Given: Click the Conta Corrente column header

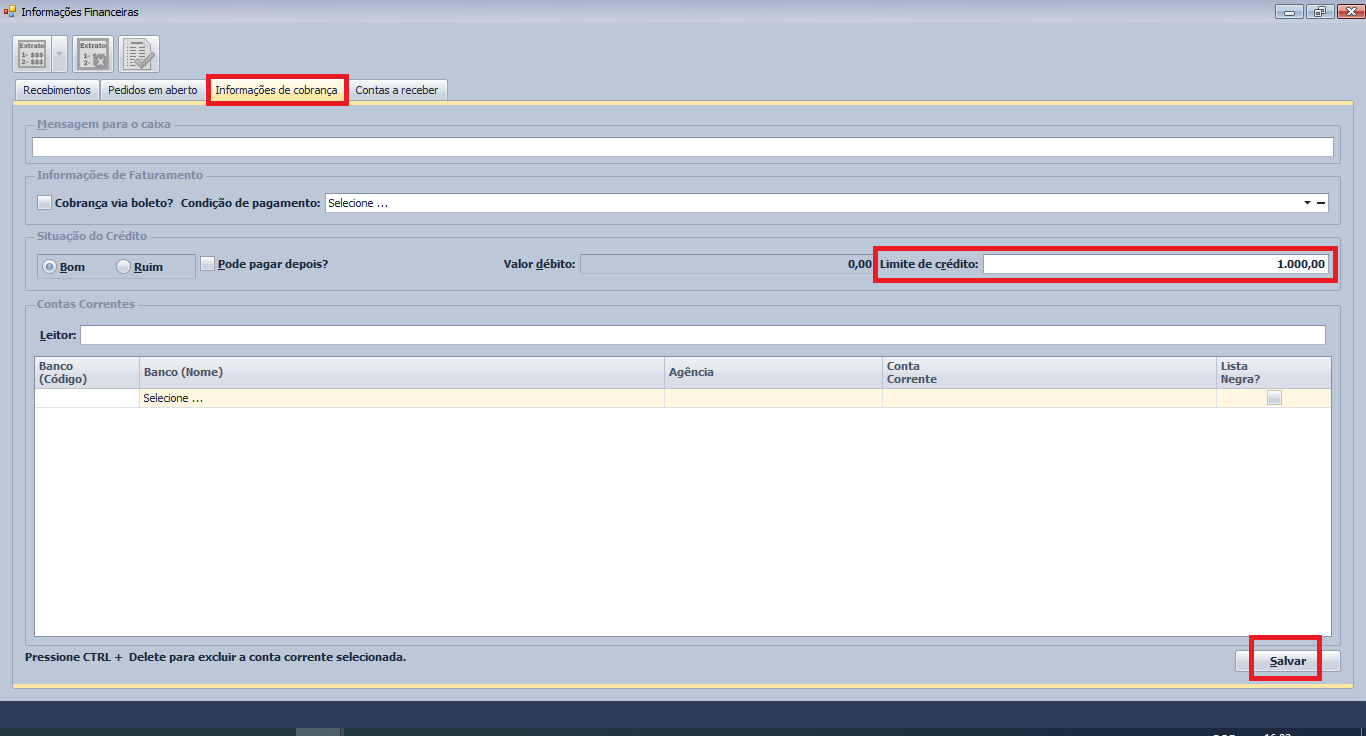Looking at the screenshot, I should [x=1049, y=373].
